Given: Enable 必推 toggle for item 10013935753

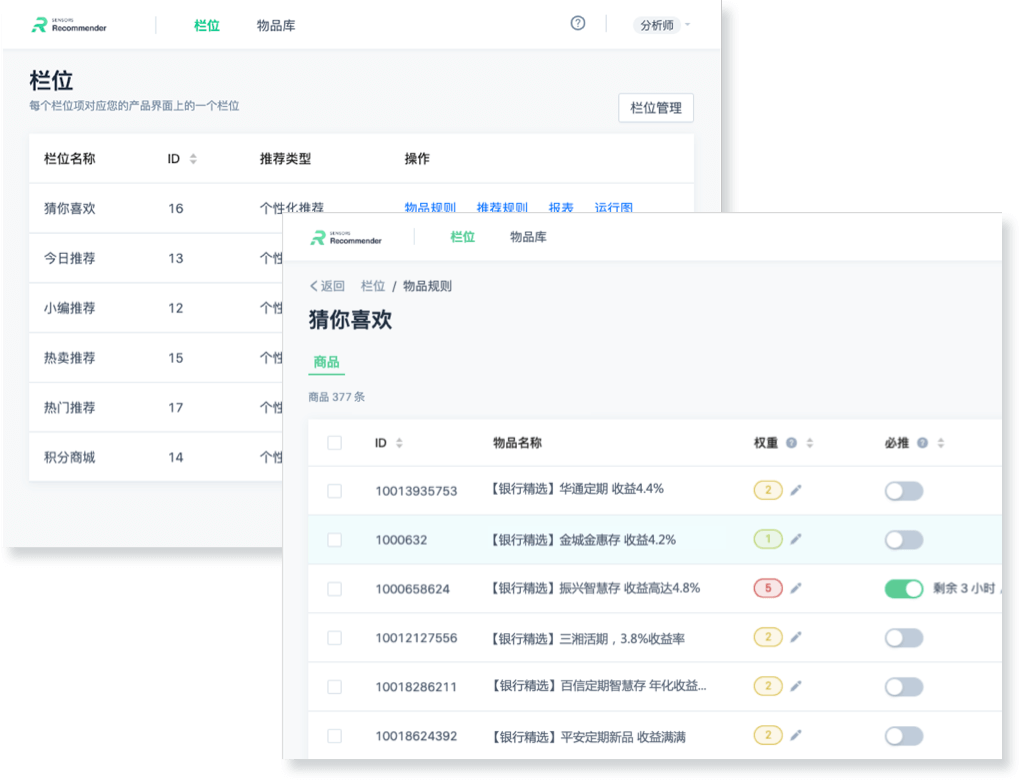Looking at the screenshot, I should pos(903,490).
